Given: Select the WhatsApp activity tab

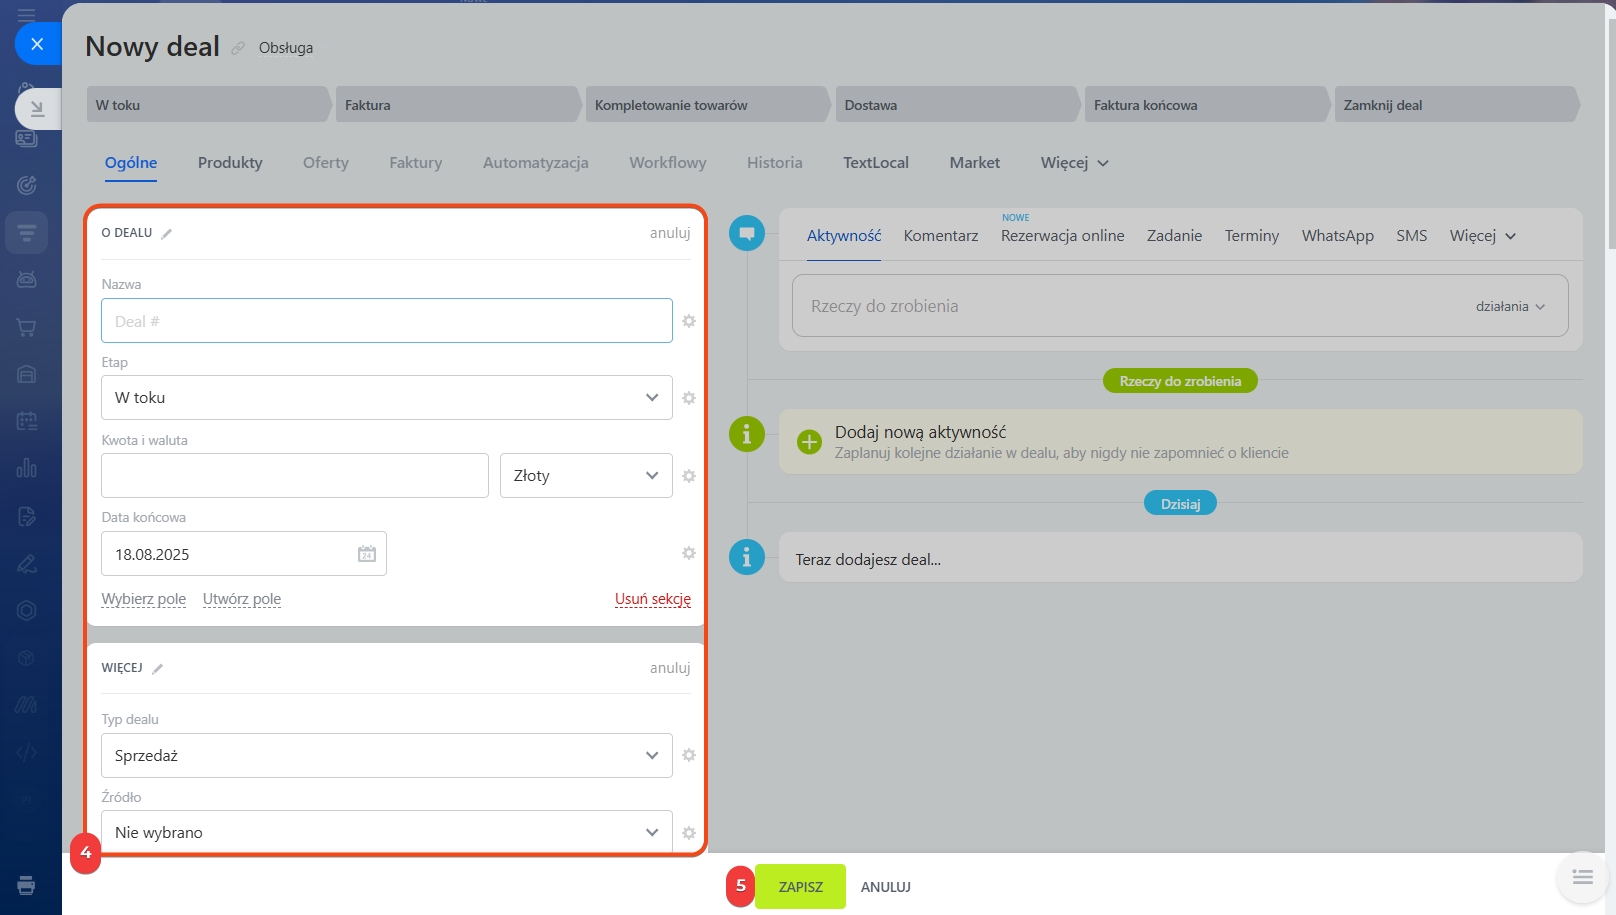Looking at the screenshot, I should click(1338, 236).
